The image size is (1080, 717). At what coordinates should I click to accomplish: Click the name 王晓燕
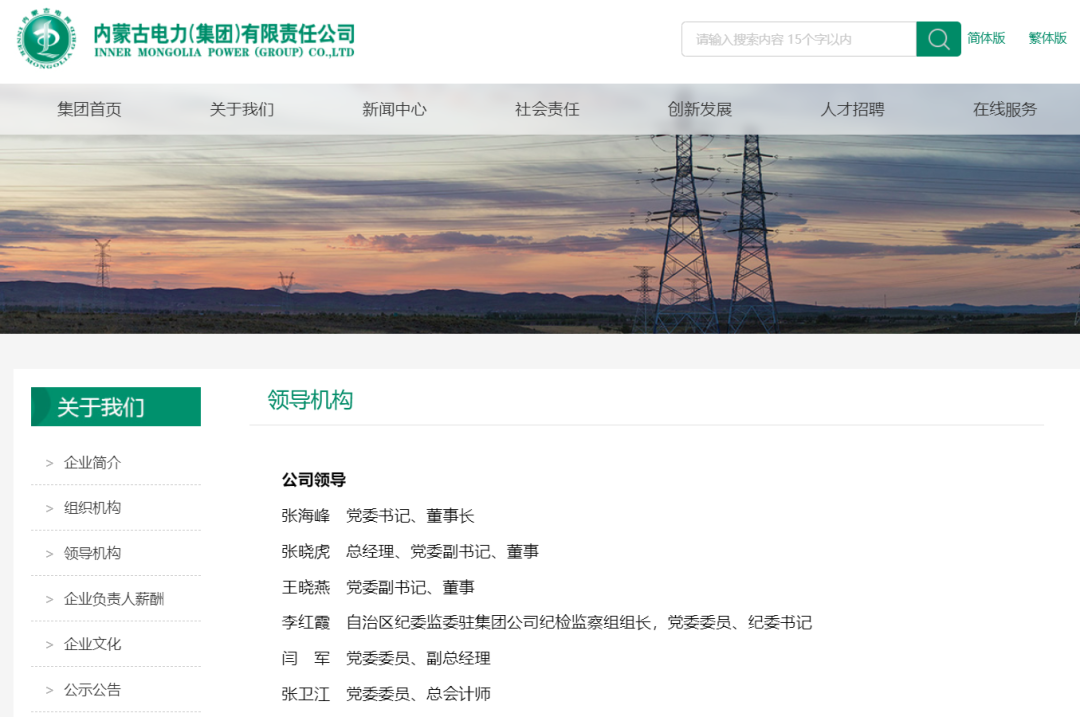pyautogui.click(x=306, y=588)
